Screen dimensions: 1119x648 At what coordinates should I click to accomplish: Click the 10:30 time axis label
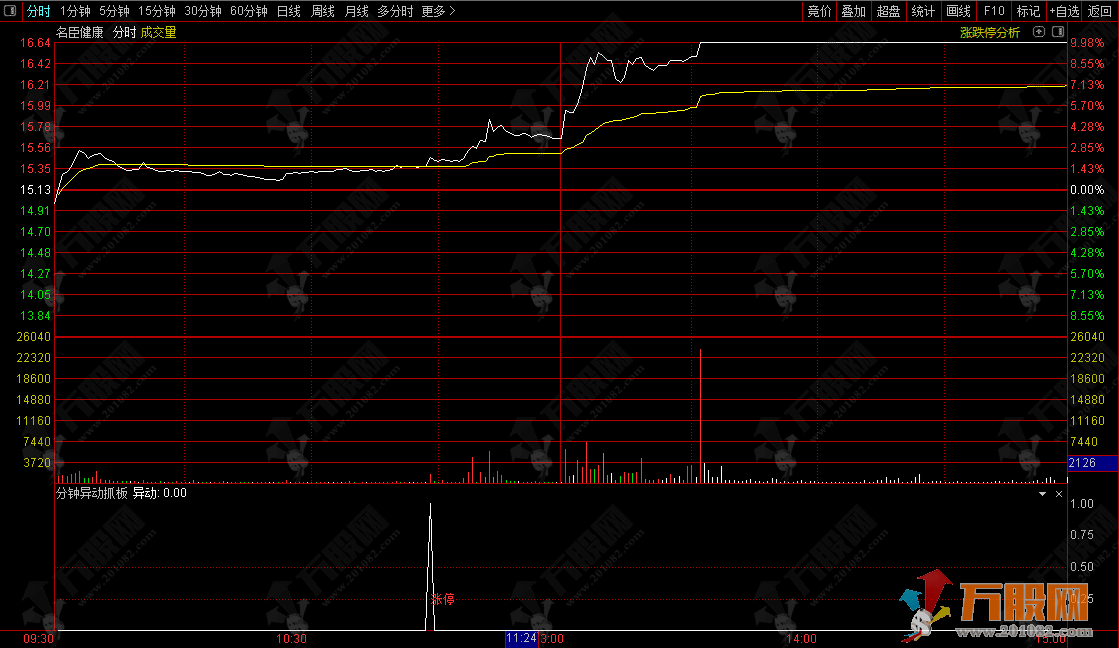tap(291, 639)
